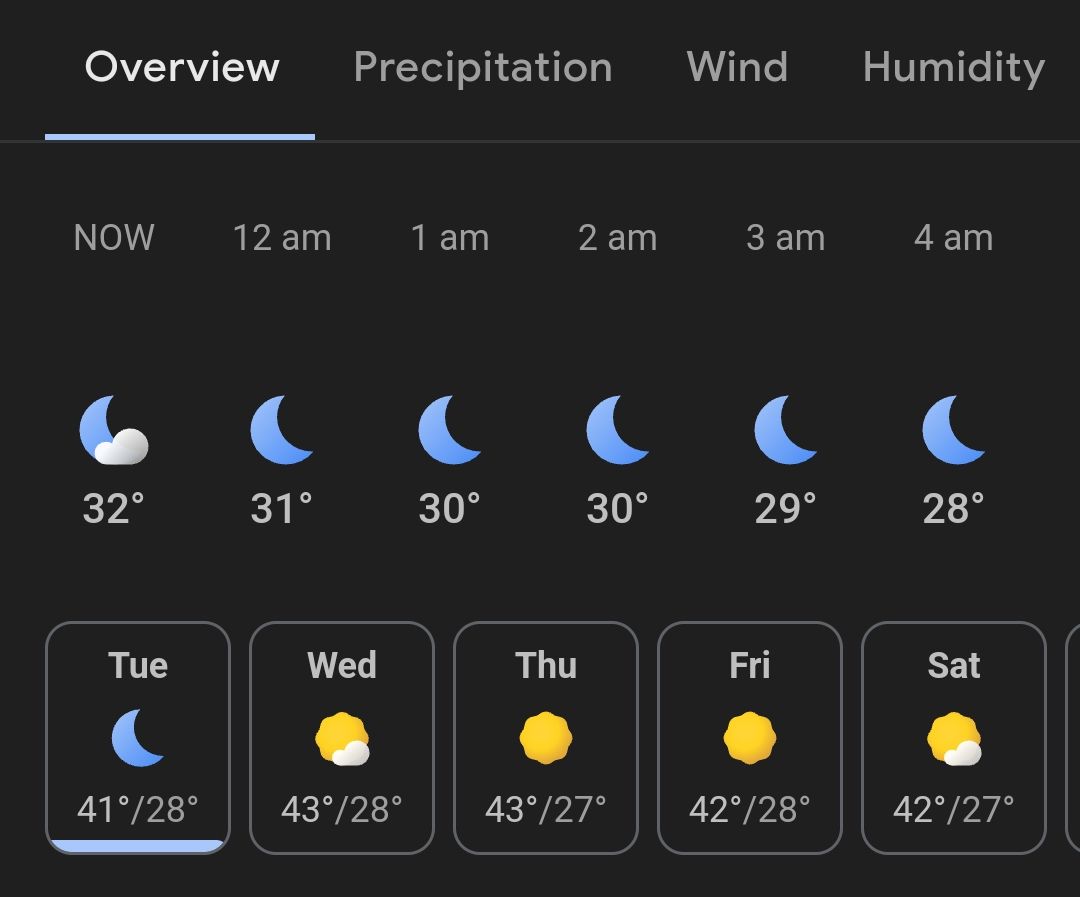The height and width of the screenshot is (897, 1080).
Task: Click the partially visible card after Sat
Action: [x=1072, y=738]
